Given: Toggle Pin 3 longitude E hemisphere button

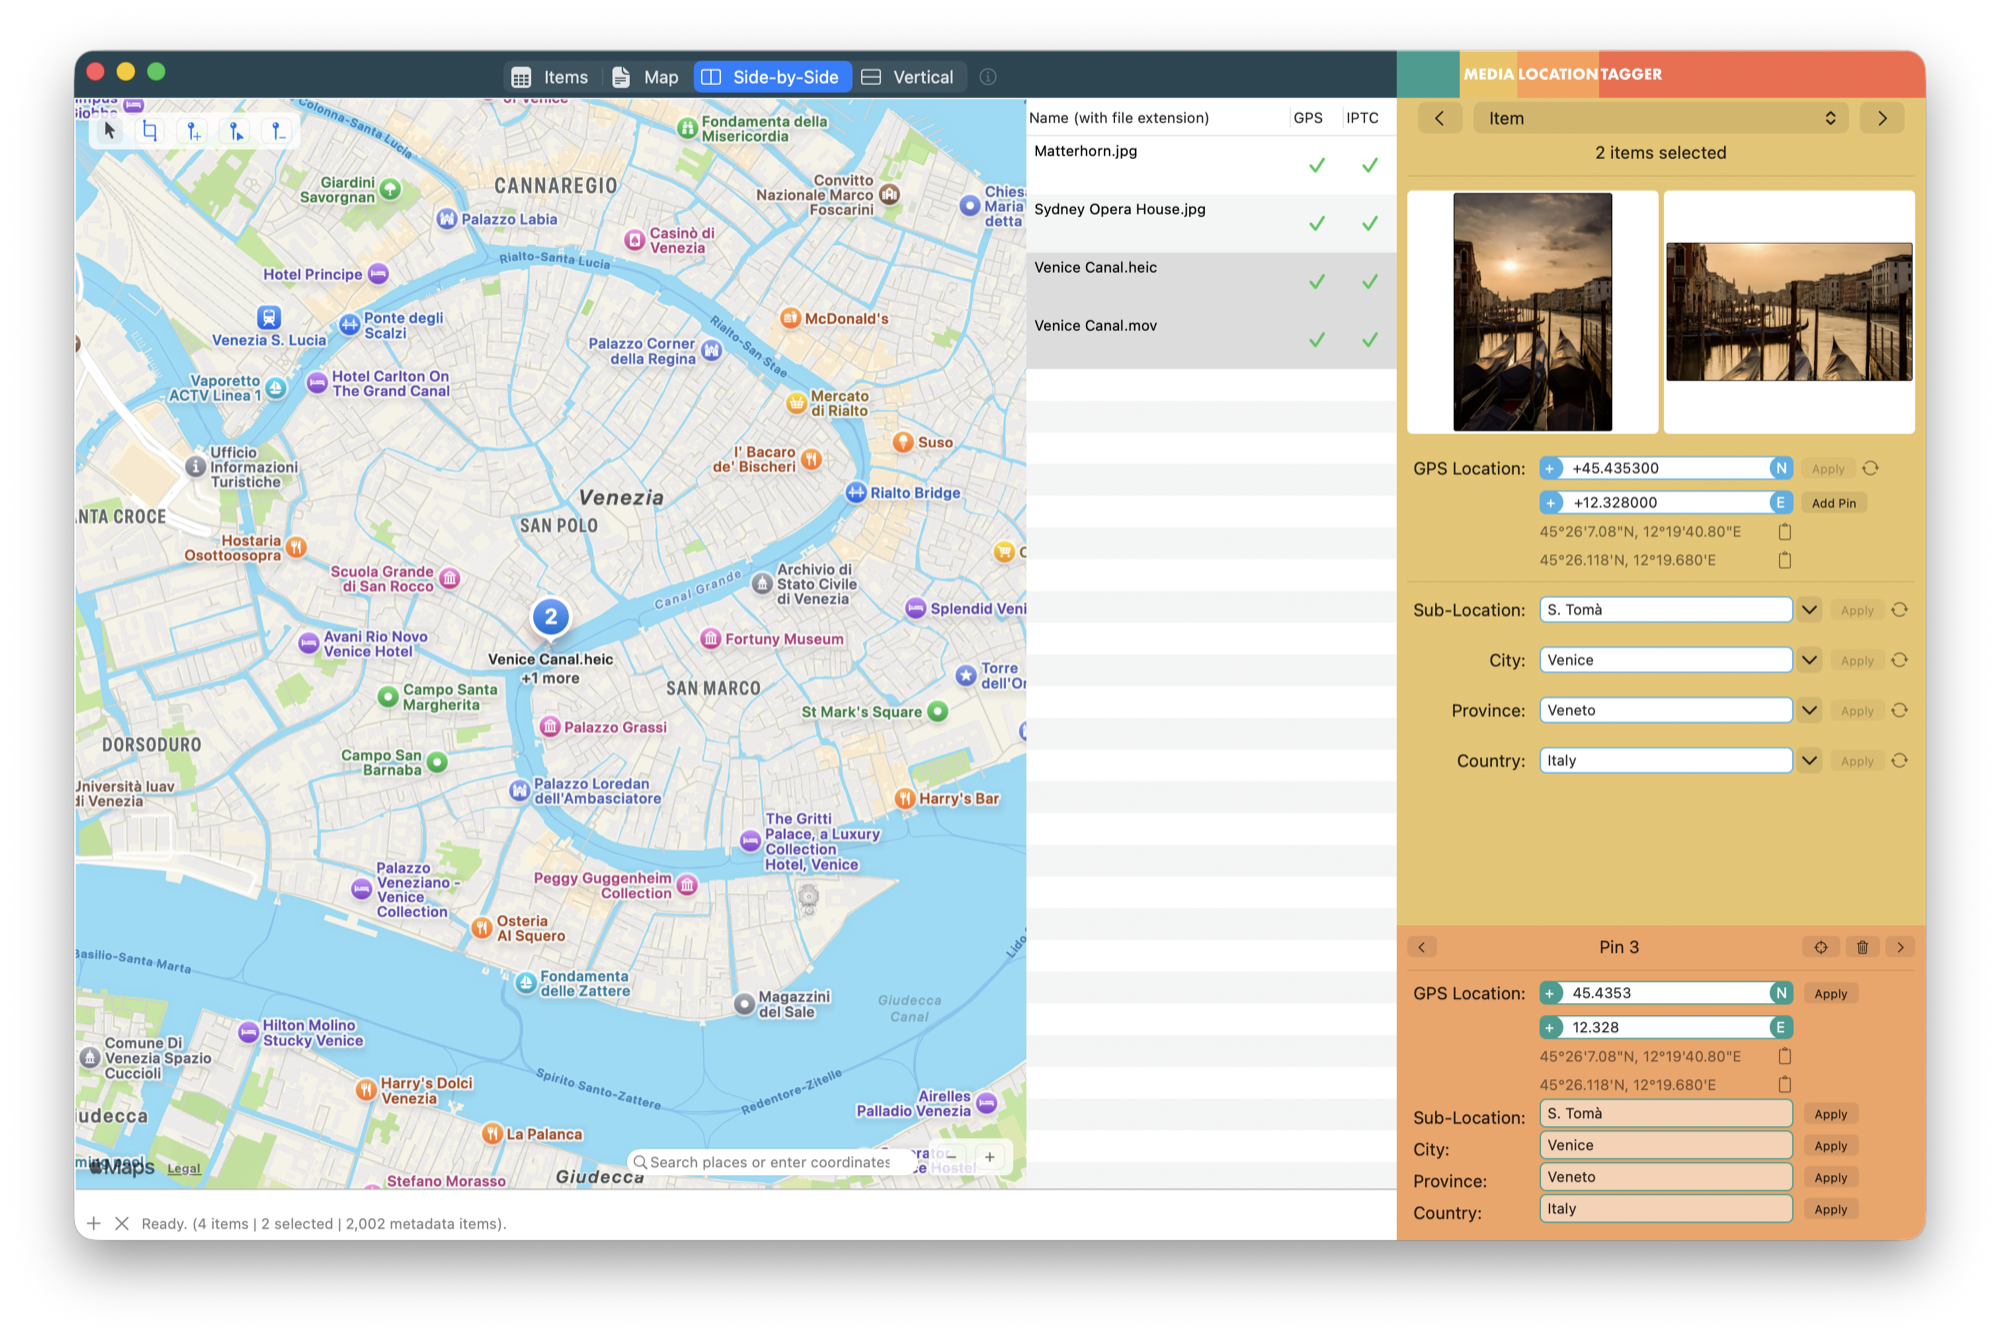Looking at the screenshot, I should [1781, 1027].
